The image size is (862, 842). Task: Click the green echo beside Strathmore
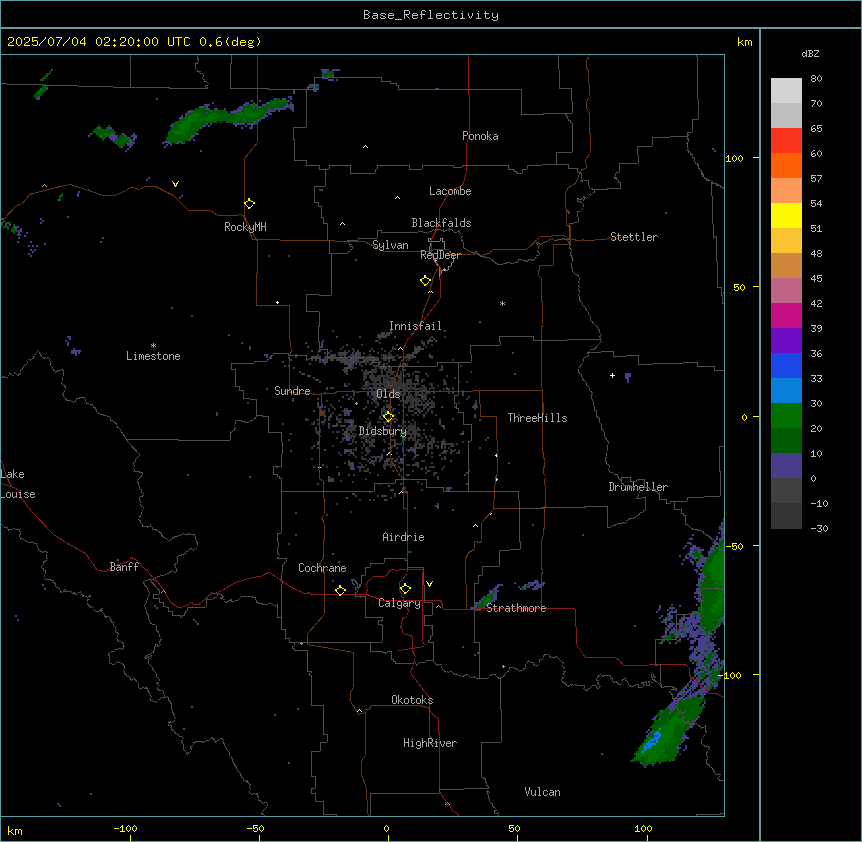coord(487,597)
